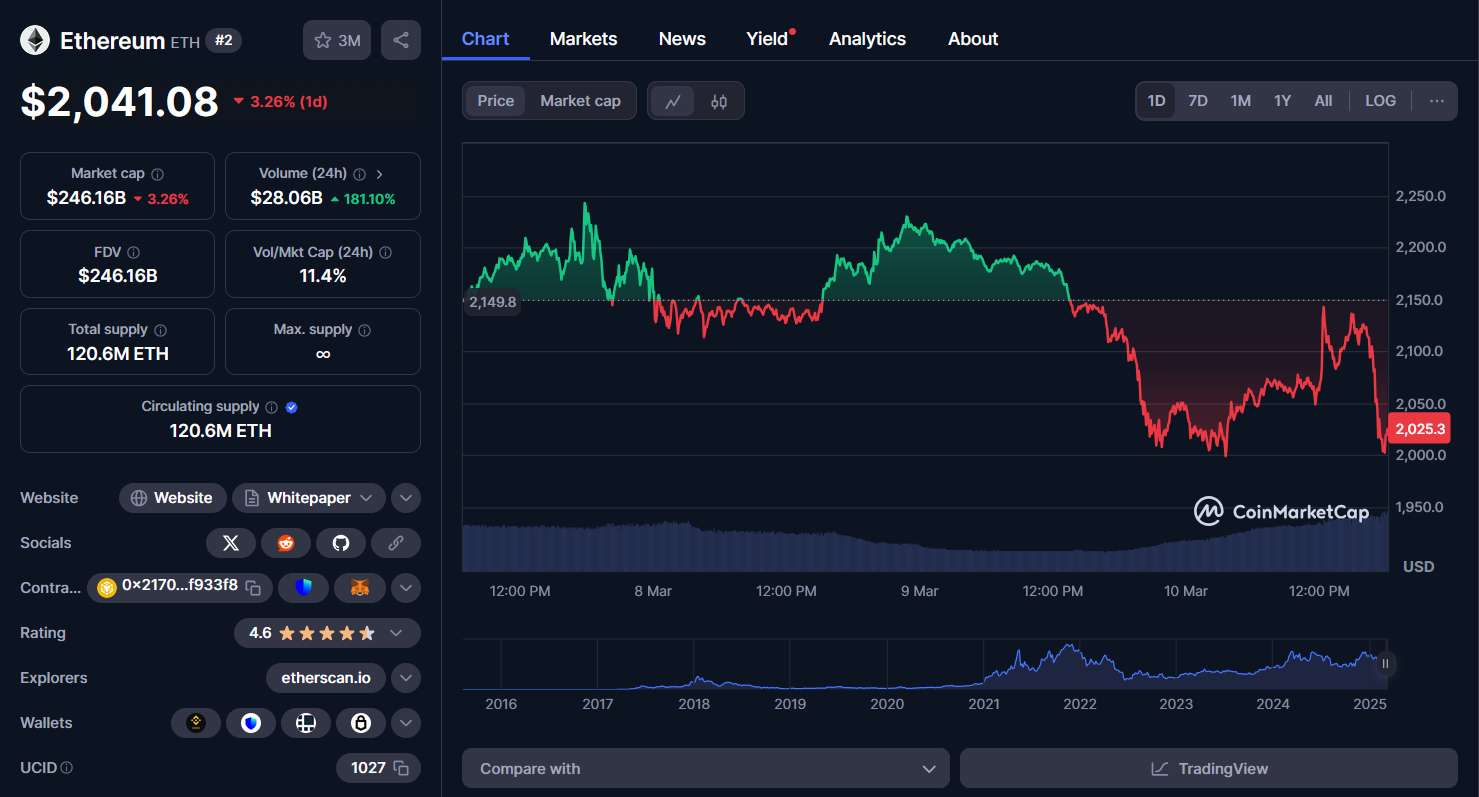The width and height of the screenshot is (1479, 797).
Task: Click the MetaMask fox icon
Action: (x=360, y=588)
